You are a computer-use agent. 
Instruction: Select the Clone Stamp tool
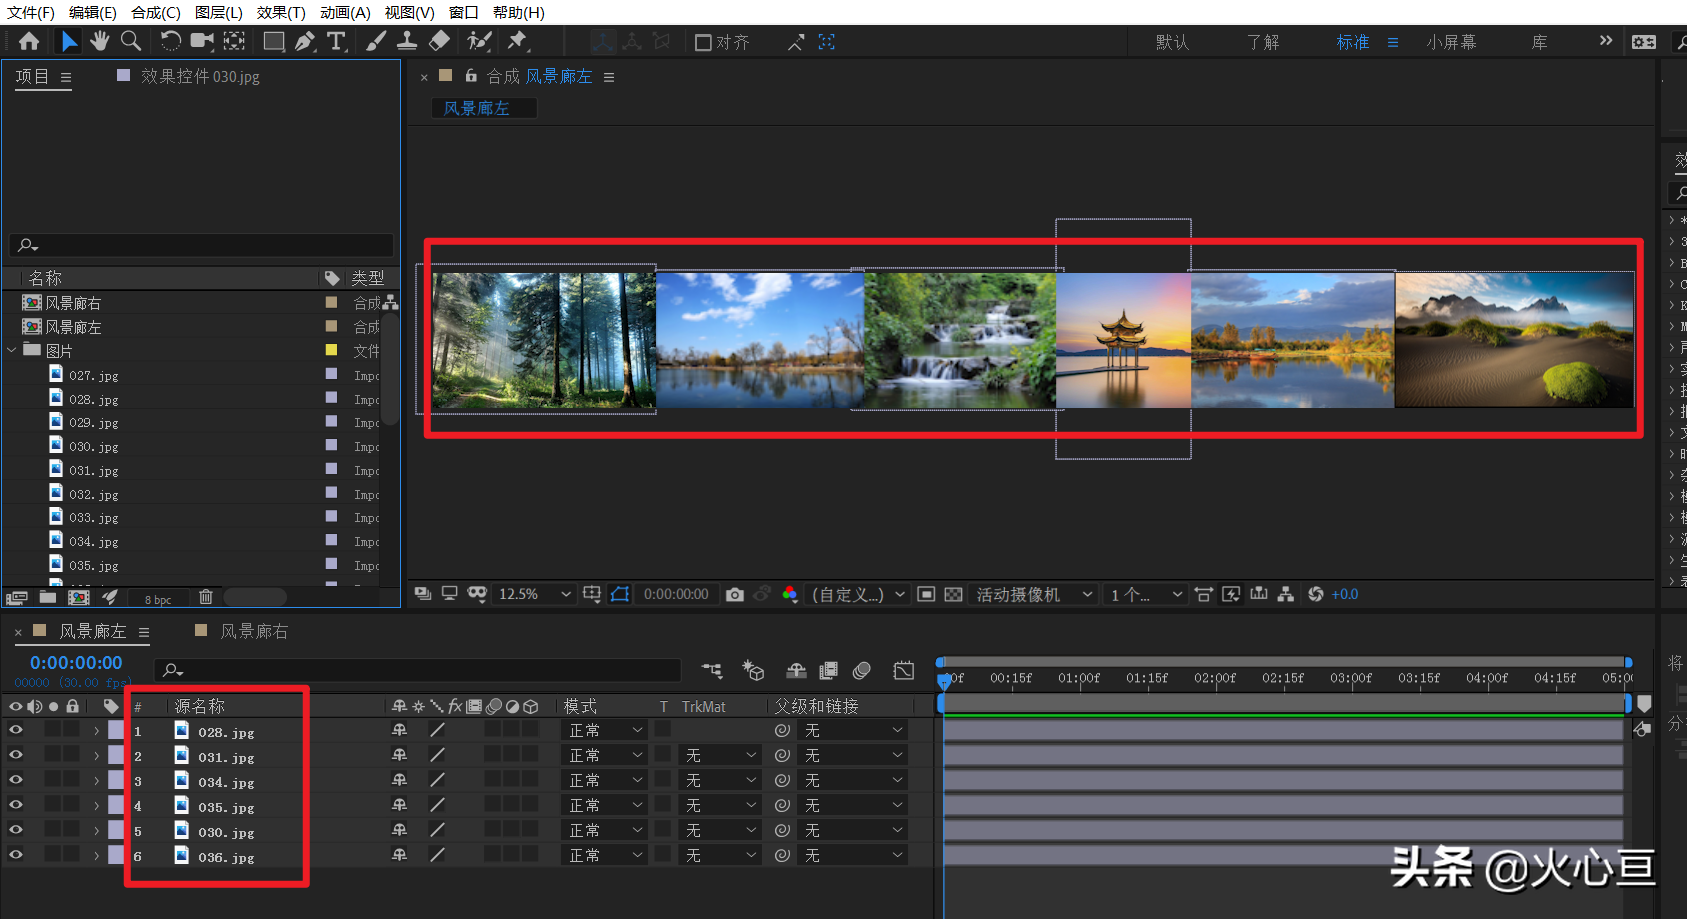click(x=407, y=41)
